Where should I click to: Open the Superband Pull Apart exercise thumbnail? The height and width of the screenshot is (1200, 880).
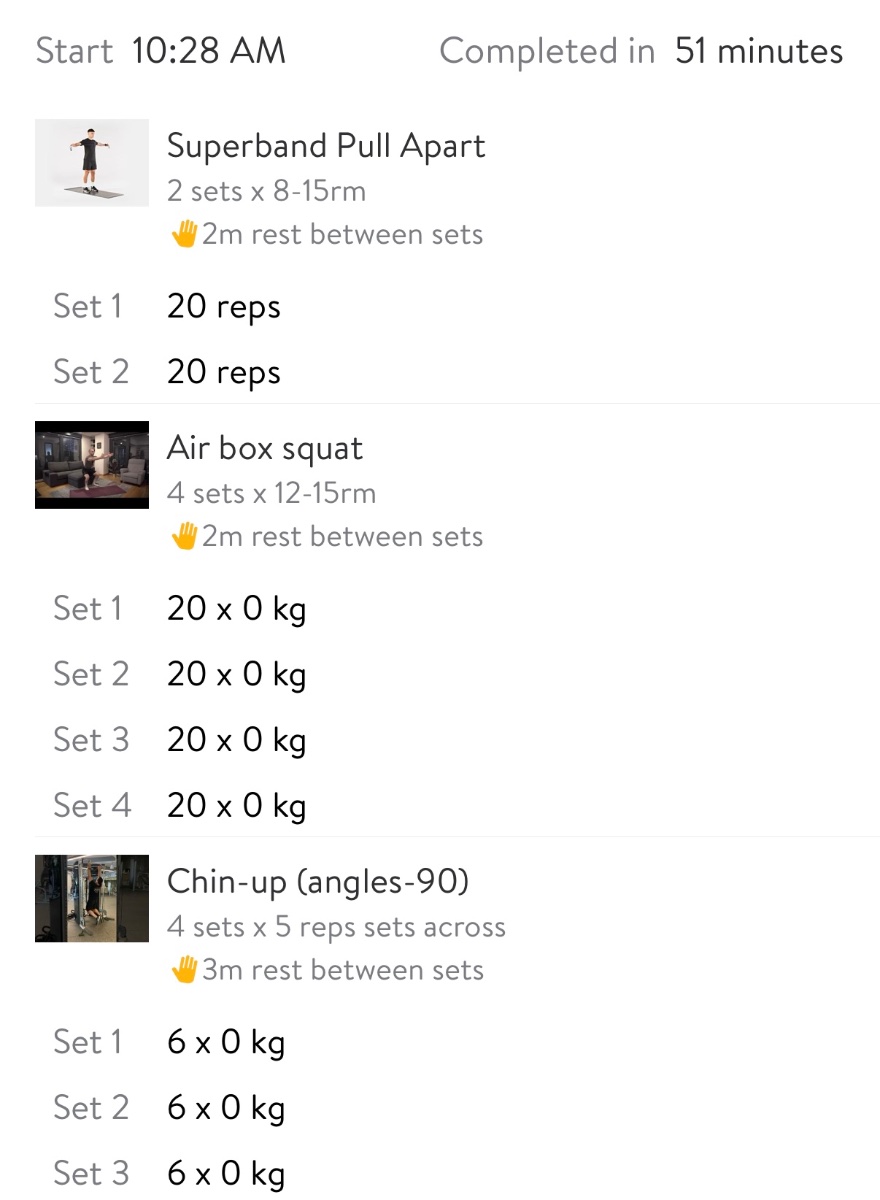92,163
